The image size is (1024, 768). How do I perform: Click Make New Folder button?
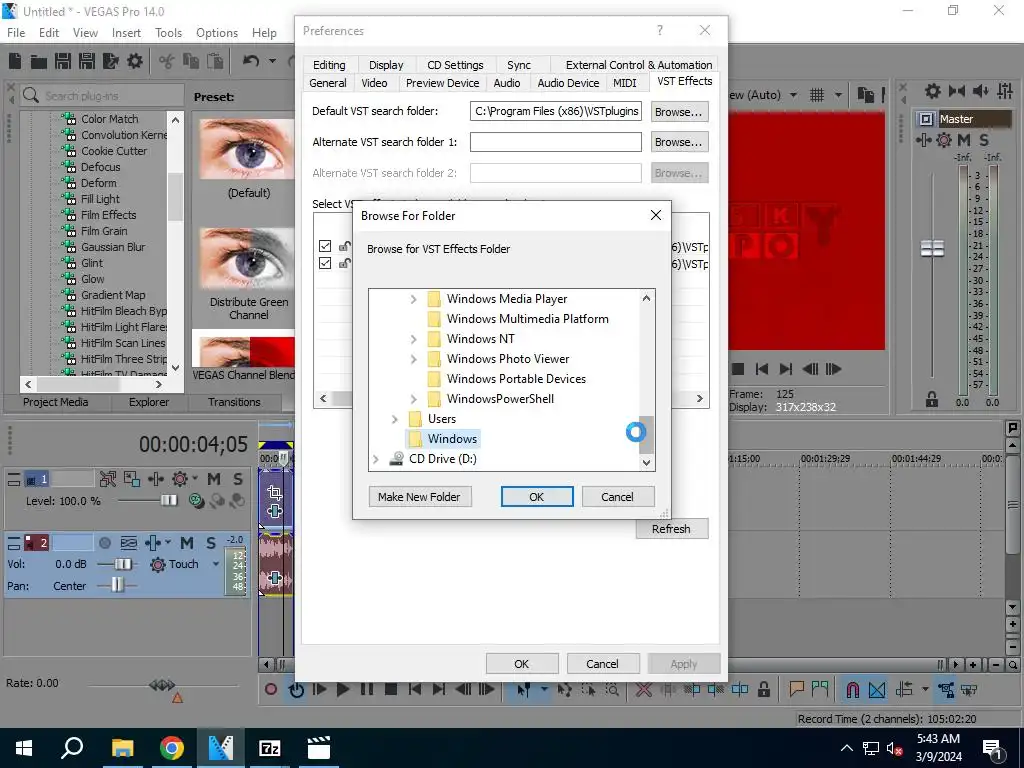419,497
